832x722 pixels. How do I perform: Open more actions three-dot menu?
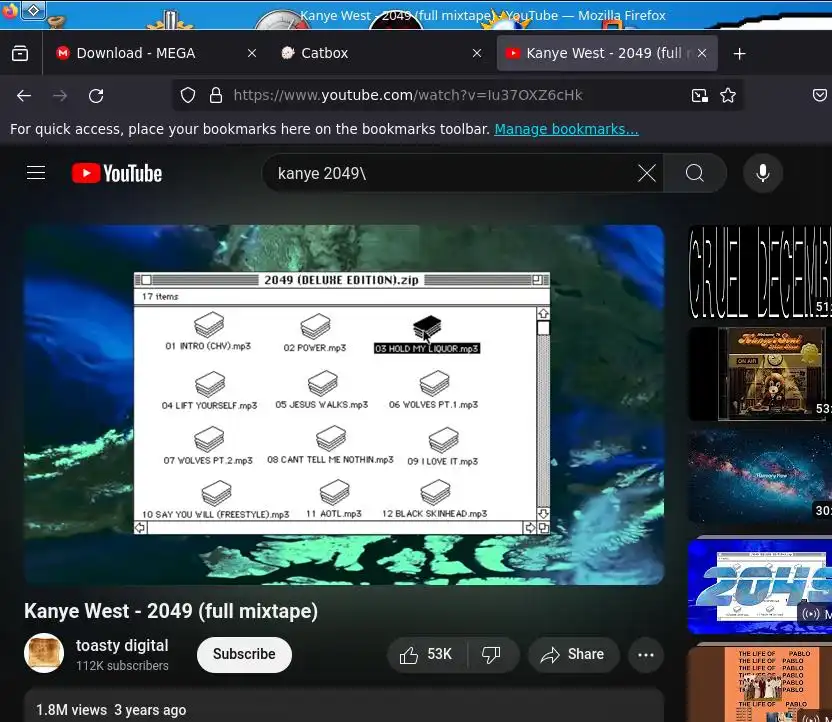coord(646,655)
